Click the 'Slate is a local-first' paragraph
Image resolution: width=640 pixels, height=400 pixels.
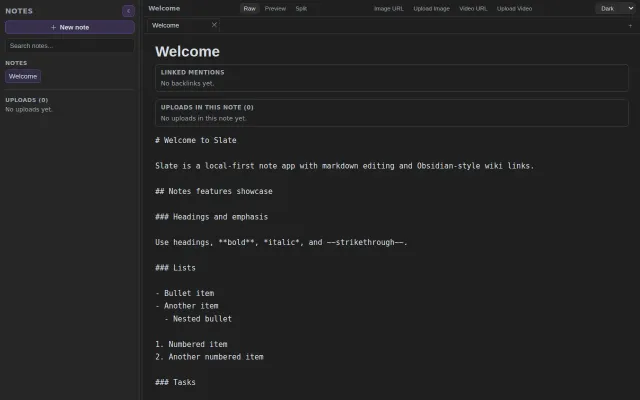point(344,166)
